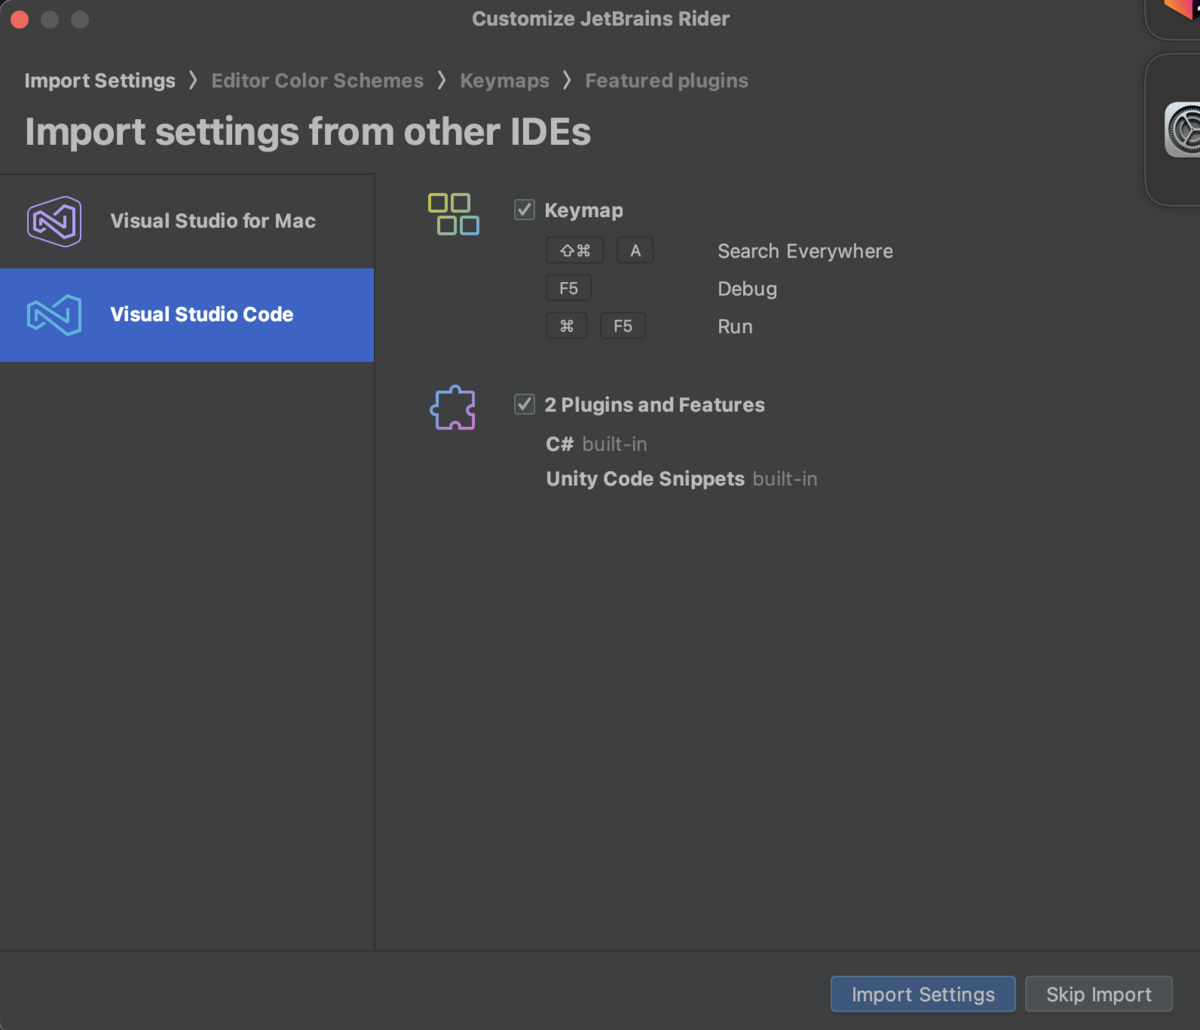This screenshot has width=1200, height=1030.
Task: Open the Featured plugins step
Action: click(666, 80)
